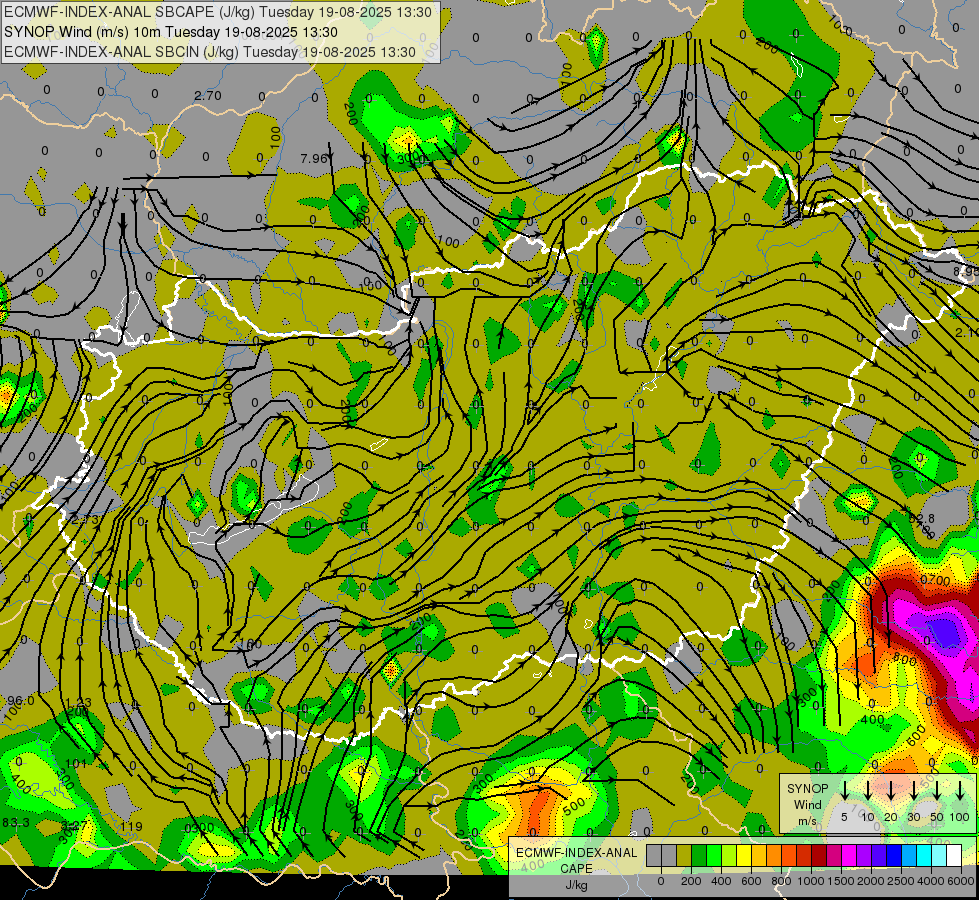Screen dimensions: 979x900
Task: Click the 6000 tick label in the CAPE legend
Action: [x=960, y=881]
